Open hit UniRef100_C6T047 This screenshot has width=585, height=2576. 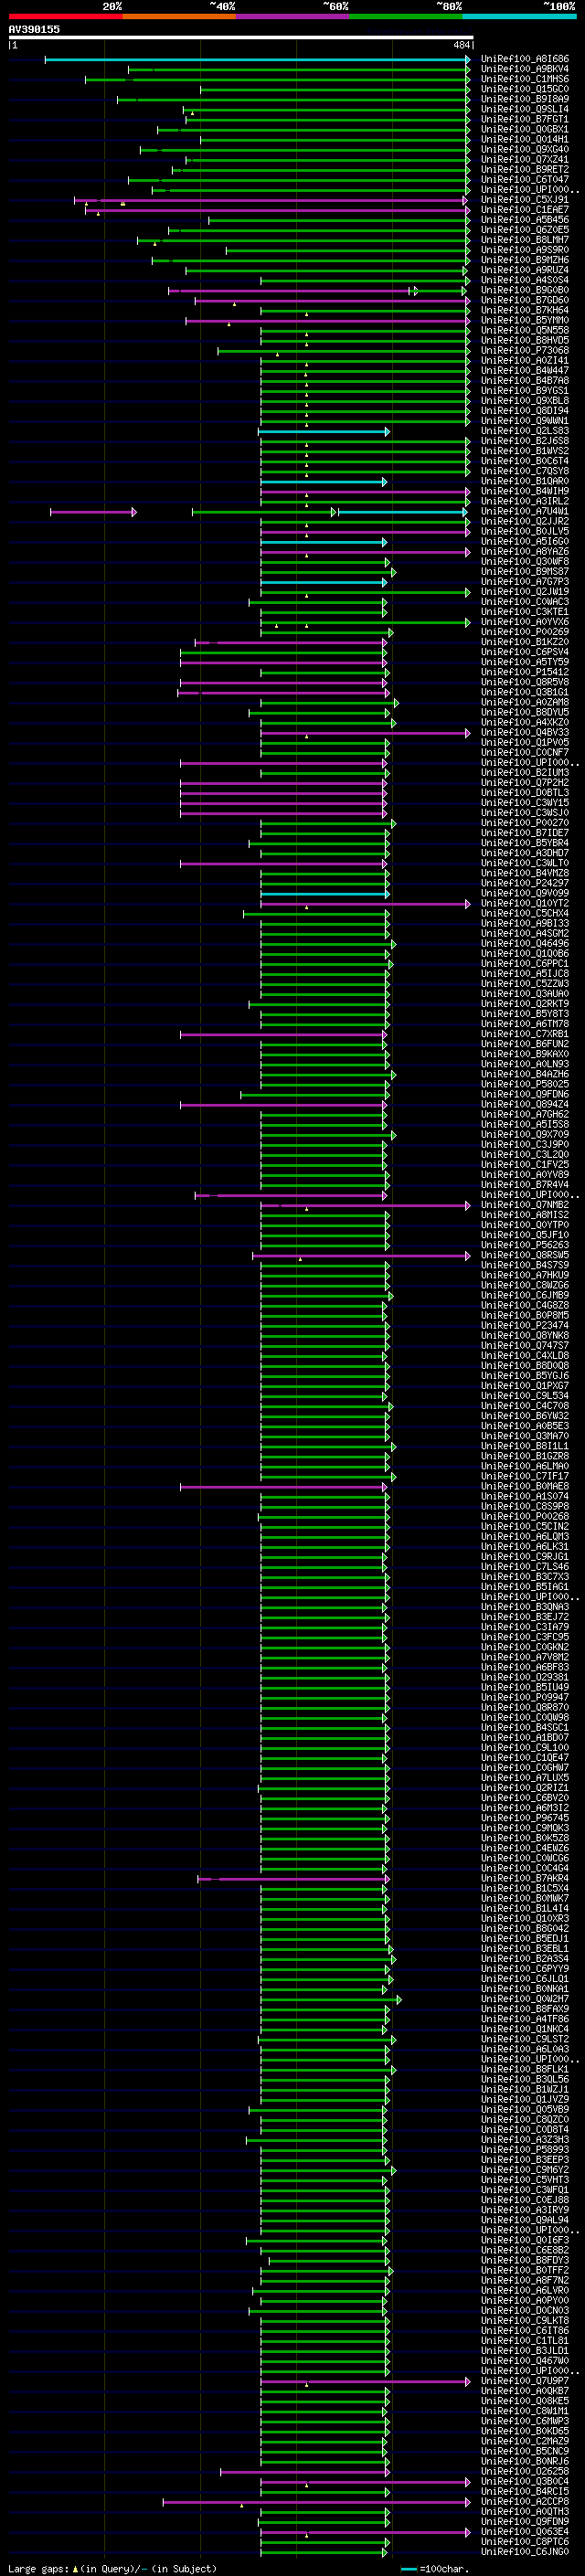[x=525, y=180]
